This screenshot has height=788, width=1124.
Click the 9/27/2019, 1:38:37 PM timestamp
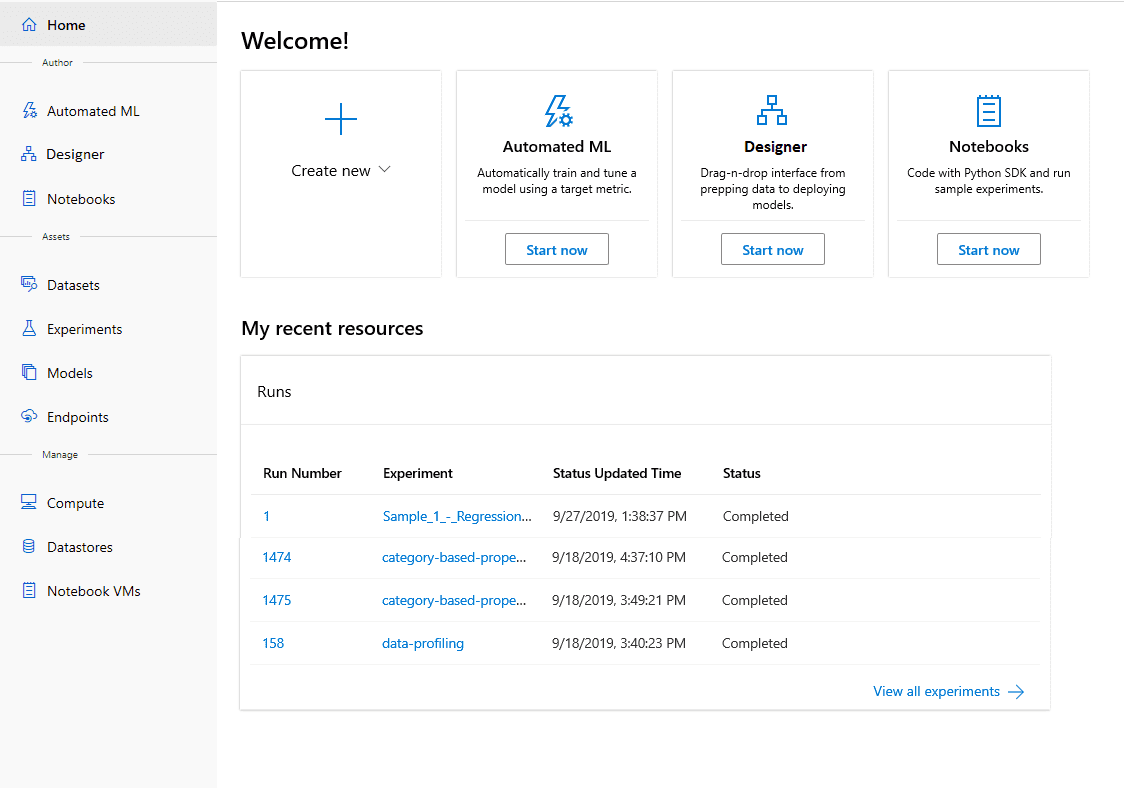(x=620, y=516)
